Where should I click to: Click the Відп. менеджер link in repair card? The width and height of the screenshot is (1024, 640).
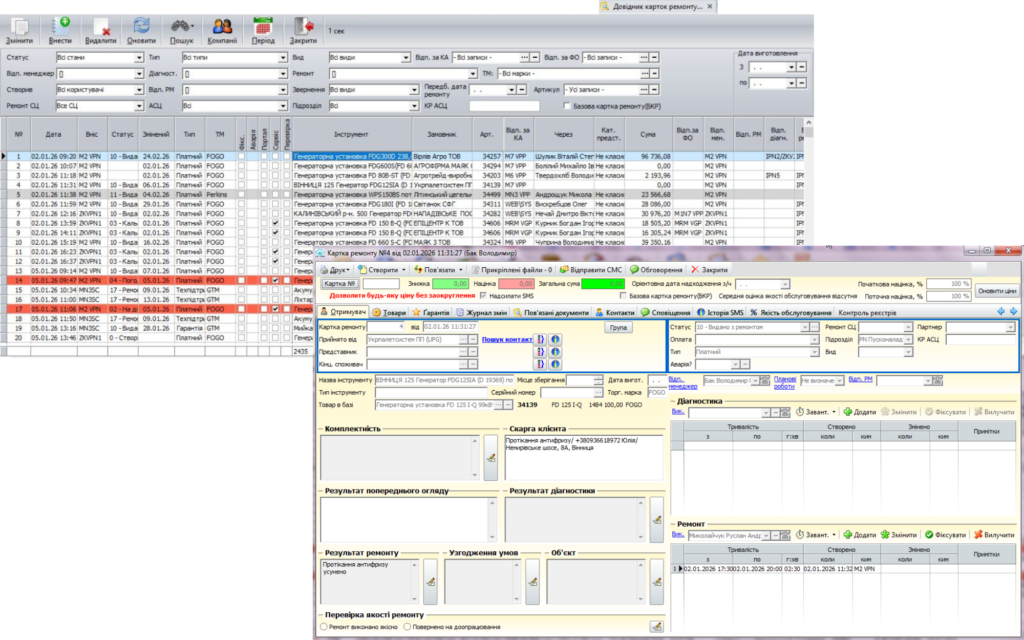tap(683, 381)
